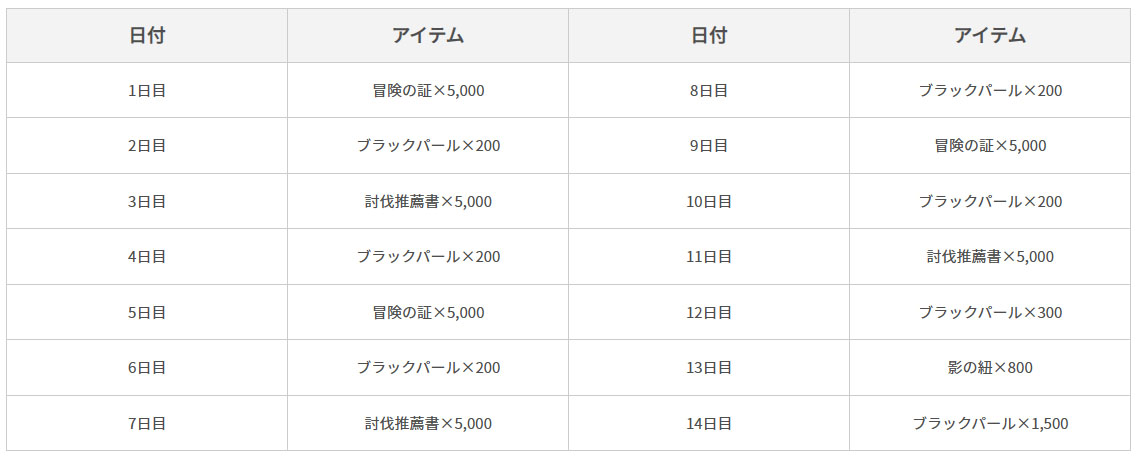Select the 7日目 row label
Viewport: 1137px width, 459px height.
point(147,424)
